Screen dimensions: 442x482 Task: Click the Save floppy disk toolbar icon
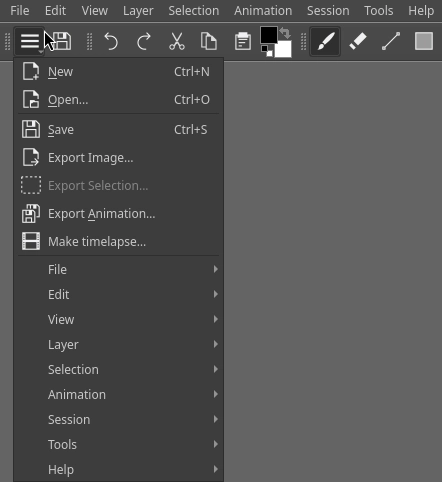[62, 41]
